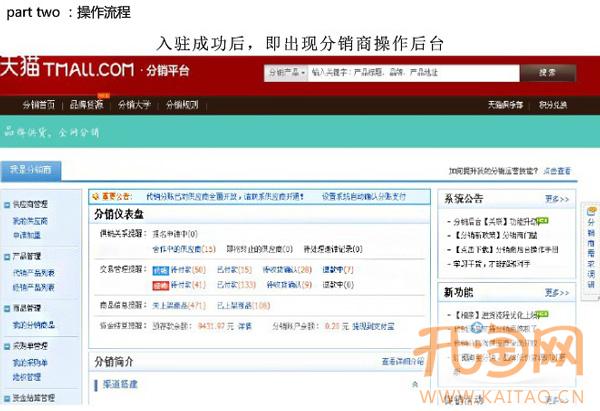
Task: Collapse the 资金结算管理 sidebar section
Action: tap(7, 398)
